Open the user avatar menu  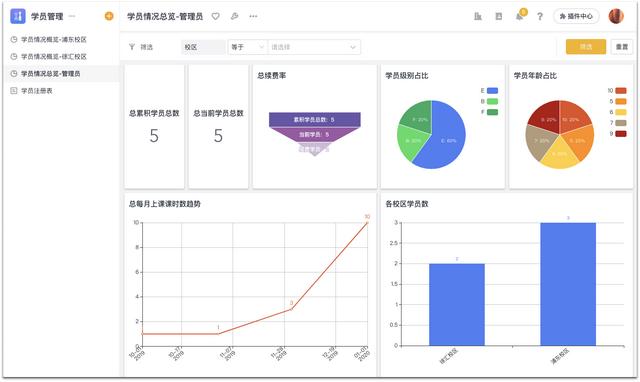616,16
